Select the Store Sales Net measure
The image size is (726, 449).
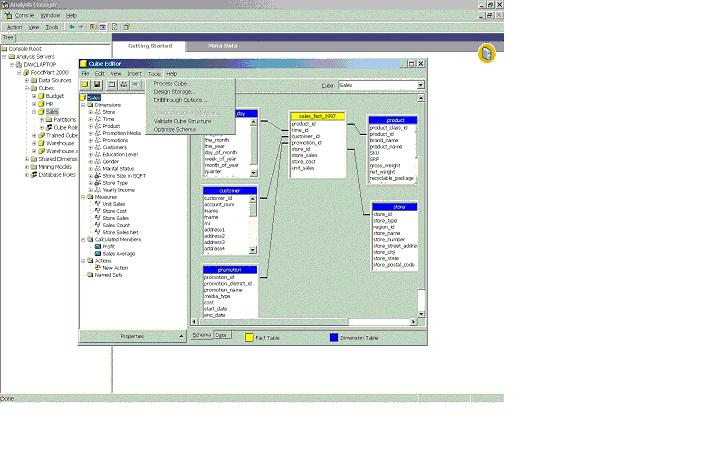[120, 232]
